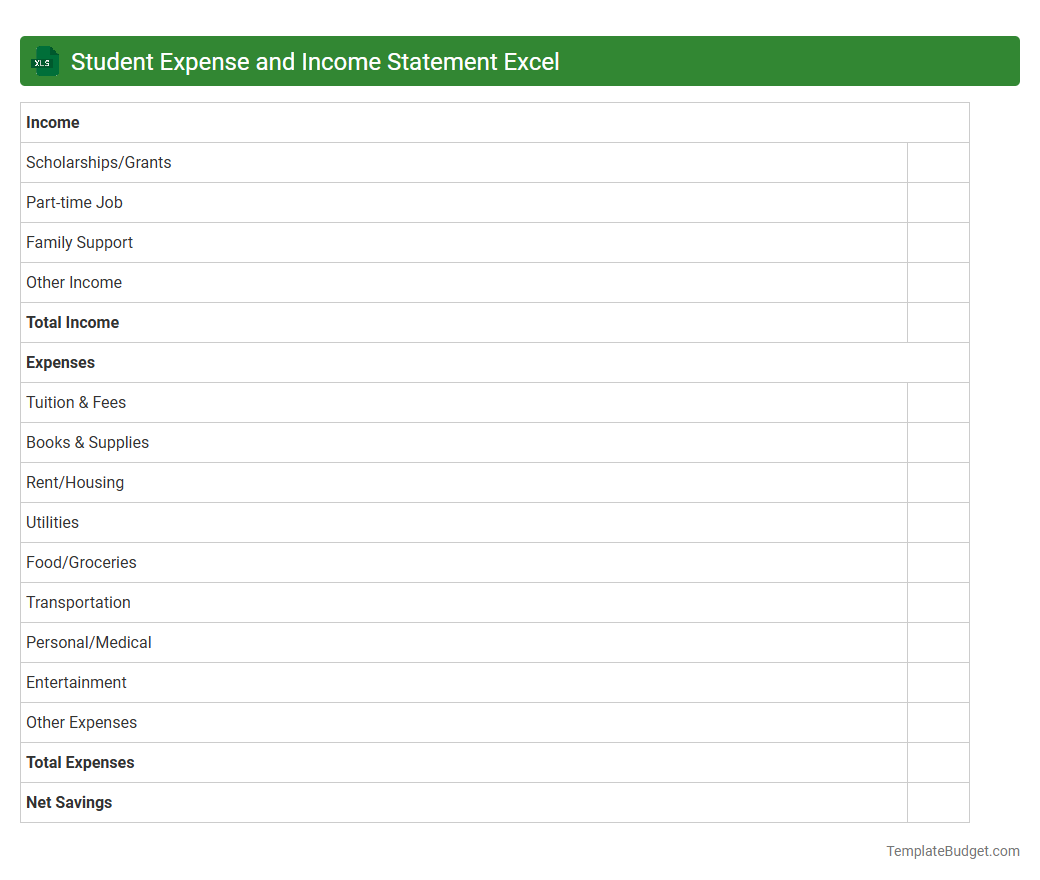Click the Entertainment row
The width and height of the screenshot is (1040, 880).
pyautogui.click(x=76, y=682)
